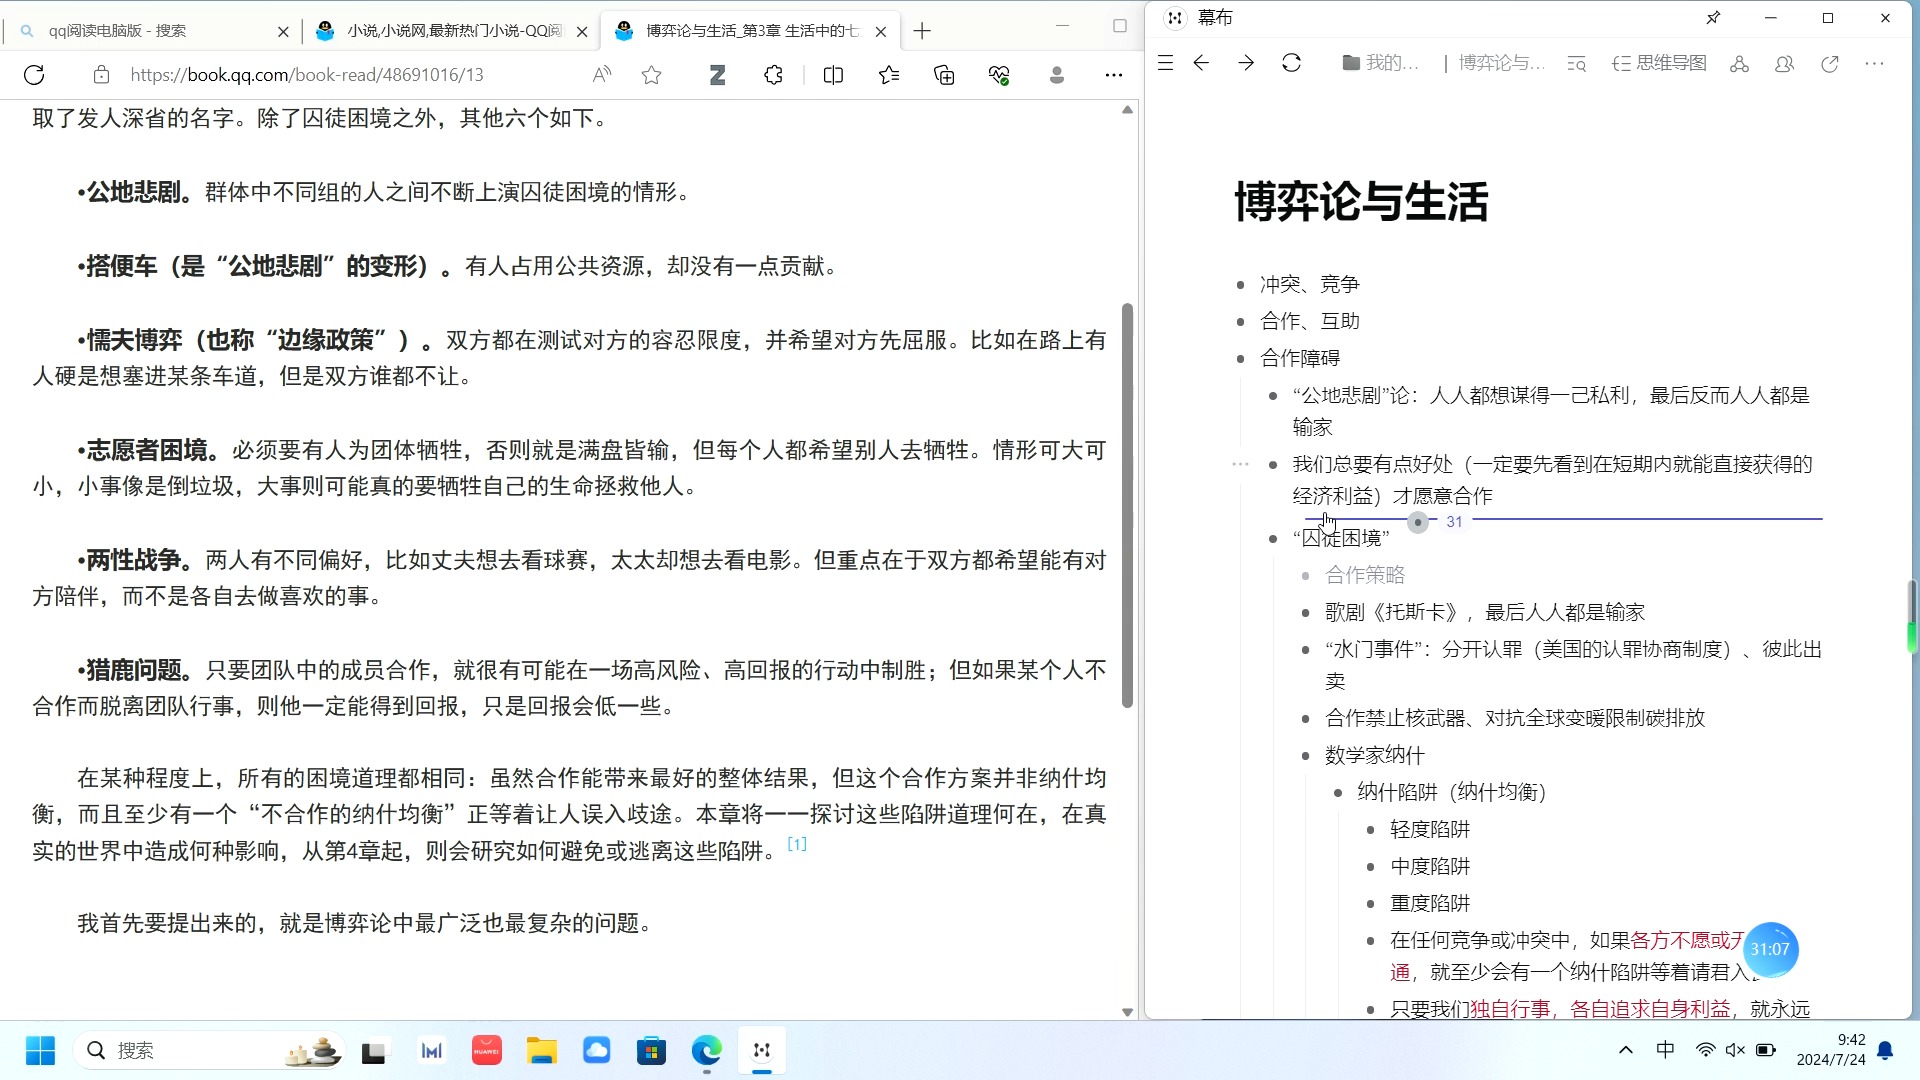Click the page scrollbar up arrow

click(x=1127, y=110)
